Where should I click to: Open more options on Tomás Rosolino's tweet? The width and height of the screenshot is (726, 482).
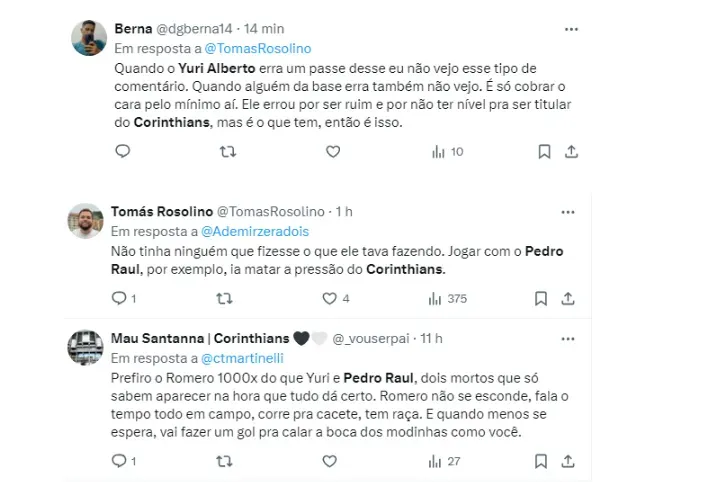[568, 212]
